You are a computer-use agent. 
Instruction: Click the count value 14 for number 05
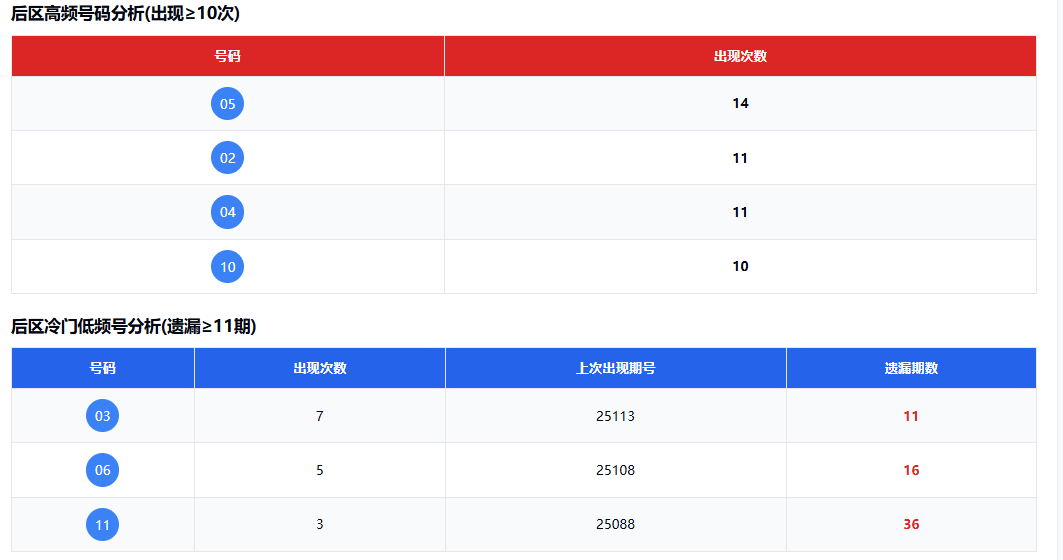click(x=740, y=104)
